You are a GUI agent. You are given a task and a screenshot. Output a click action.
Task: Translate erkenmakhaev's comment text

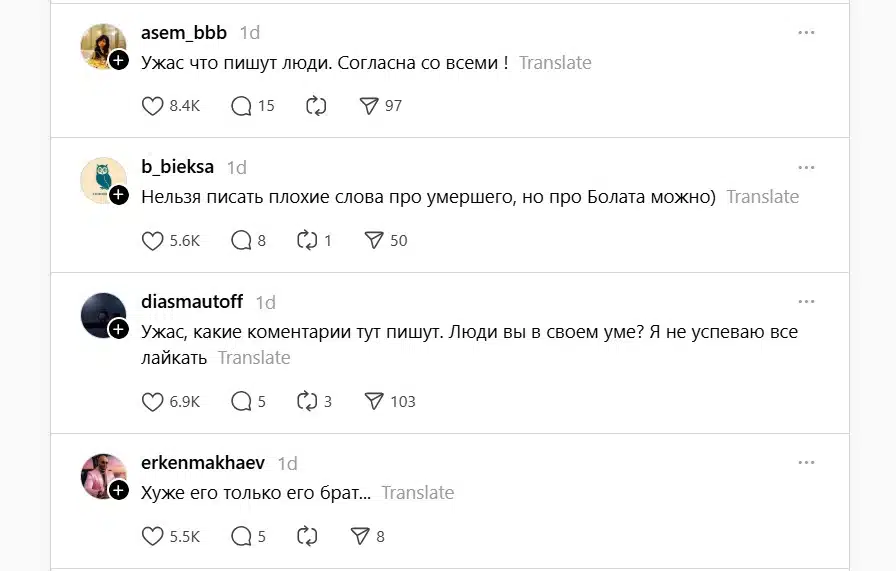(x=418, y=493)
